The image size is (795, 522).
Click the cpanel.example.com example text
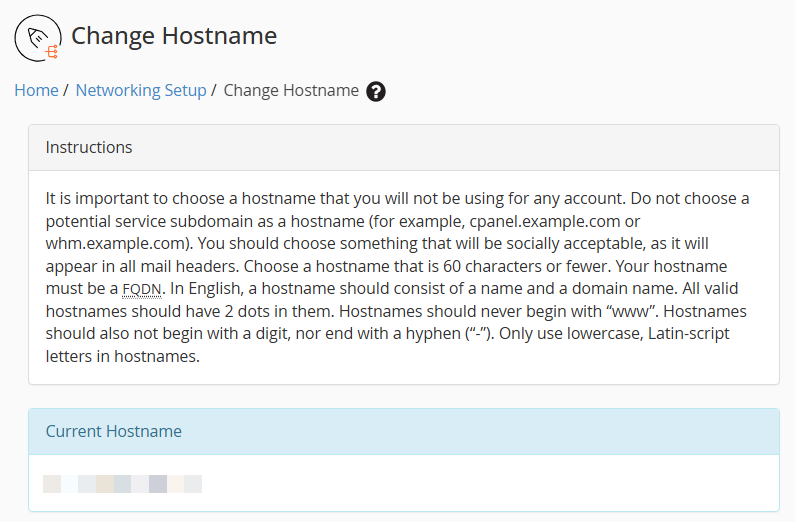[x=545, y=221]
